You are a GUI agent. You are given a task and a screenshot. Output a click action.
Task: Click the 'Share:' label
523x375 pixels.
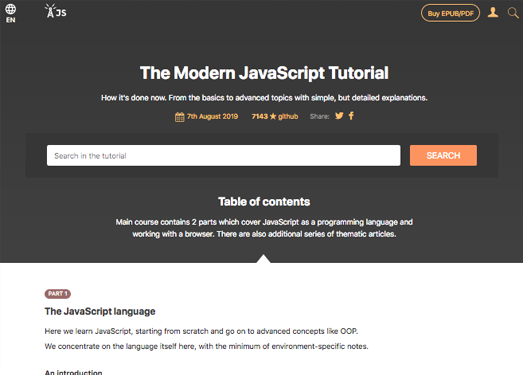click(320, 116)
